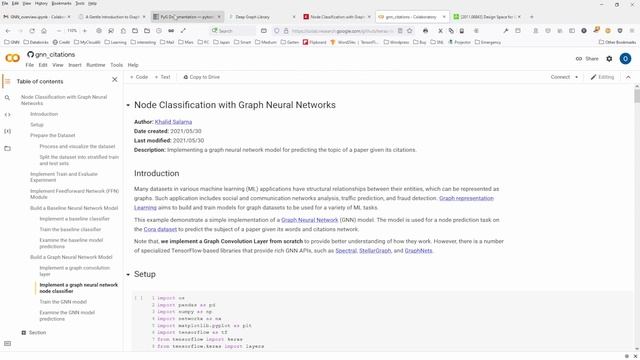Switch to Deep Graph Library tab
This screenshot has height=360, width=640.
click(x=261, y=17)
